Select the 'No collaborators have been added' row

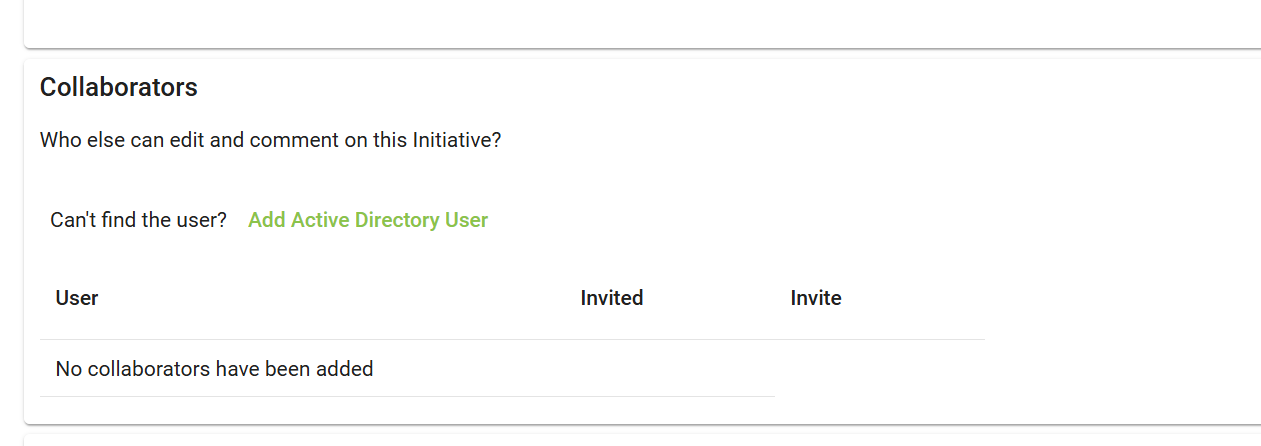[214, 369]
